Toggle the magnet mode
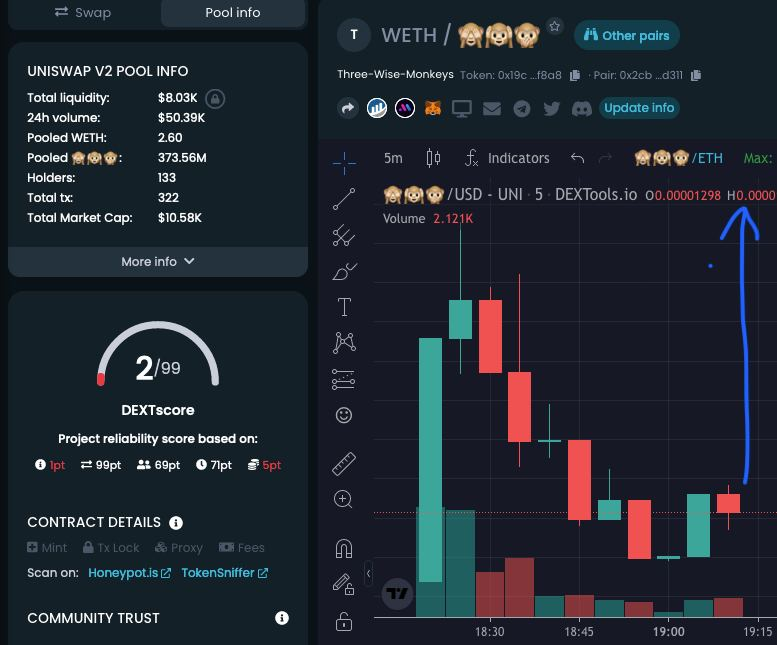Viewport: 777px width, 645px height. click(x=344, y=549)
